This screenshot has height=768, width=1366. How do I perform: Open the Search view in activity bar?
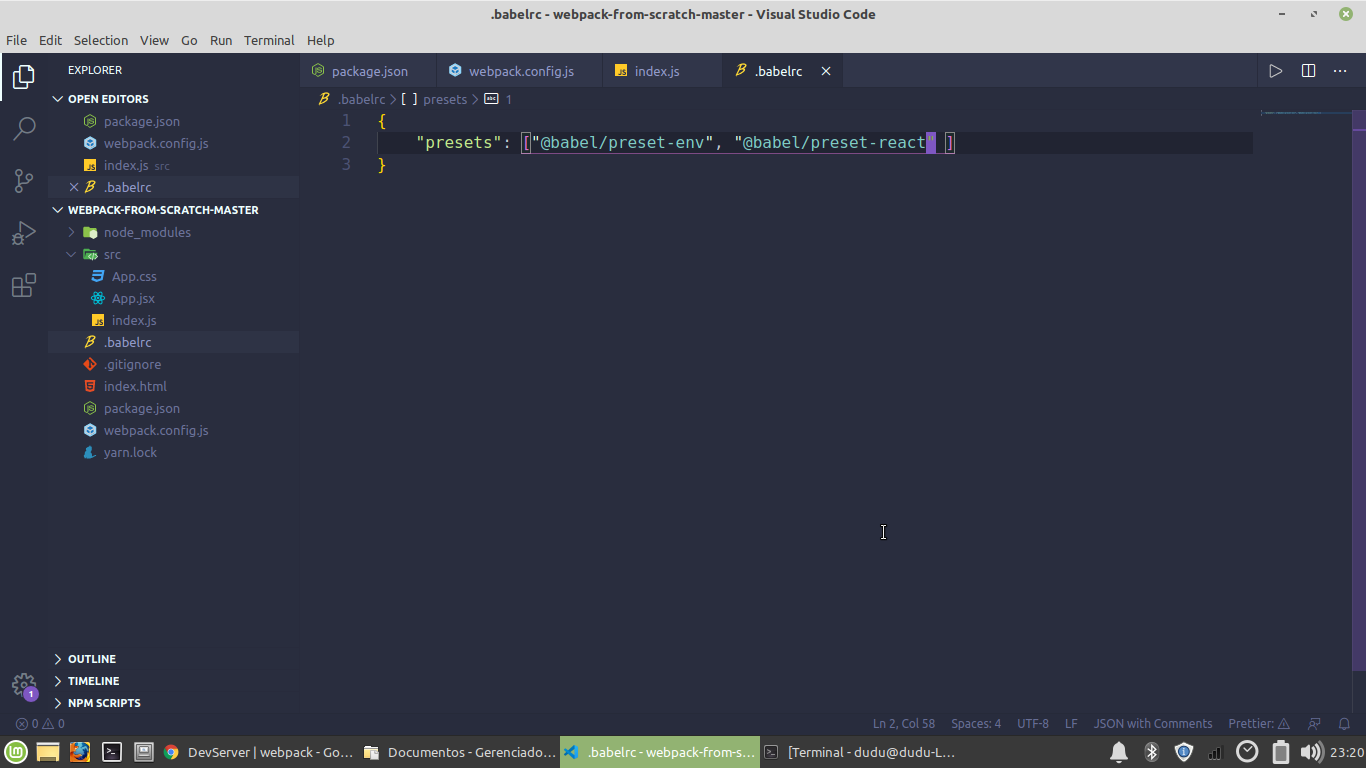24,128
